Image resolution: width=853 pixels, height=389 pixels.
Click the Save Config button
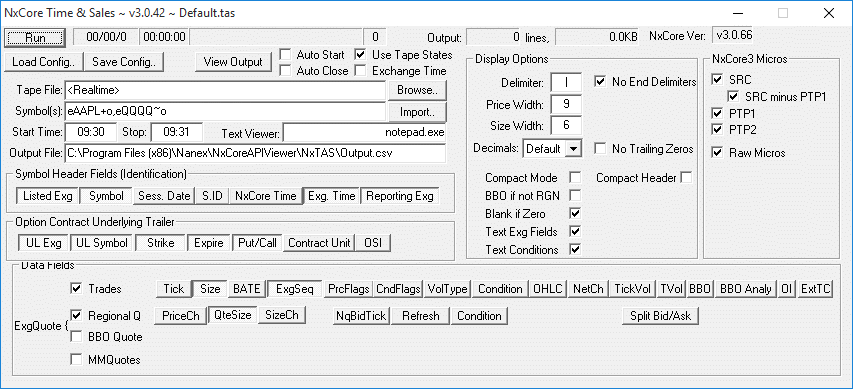tap(124, 62)
